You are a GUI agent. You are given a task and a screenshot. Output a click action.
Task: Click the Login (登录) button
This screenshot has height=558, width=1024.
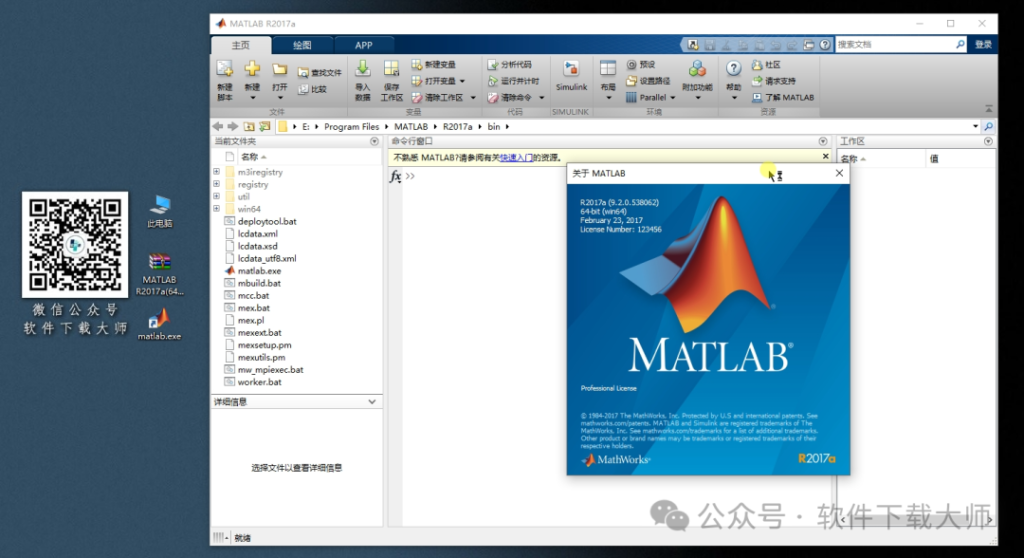(x=984, y=44)
